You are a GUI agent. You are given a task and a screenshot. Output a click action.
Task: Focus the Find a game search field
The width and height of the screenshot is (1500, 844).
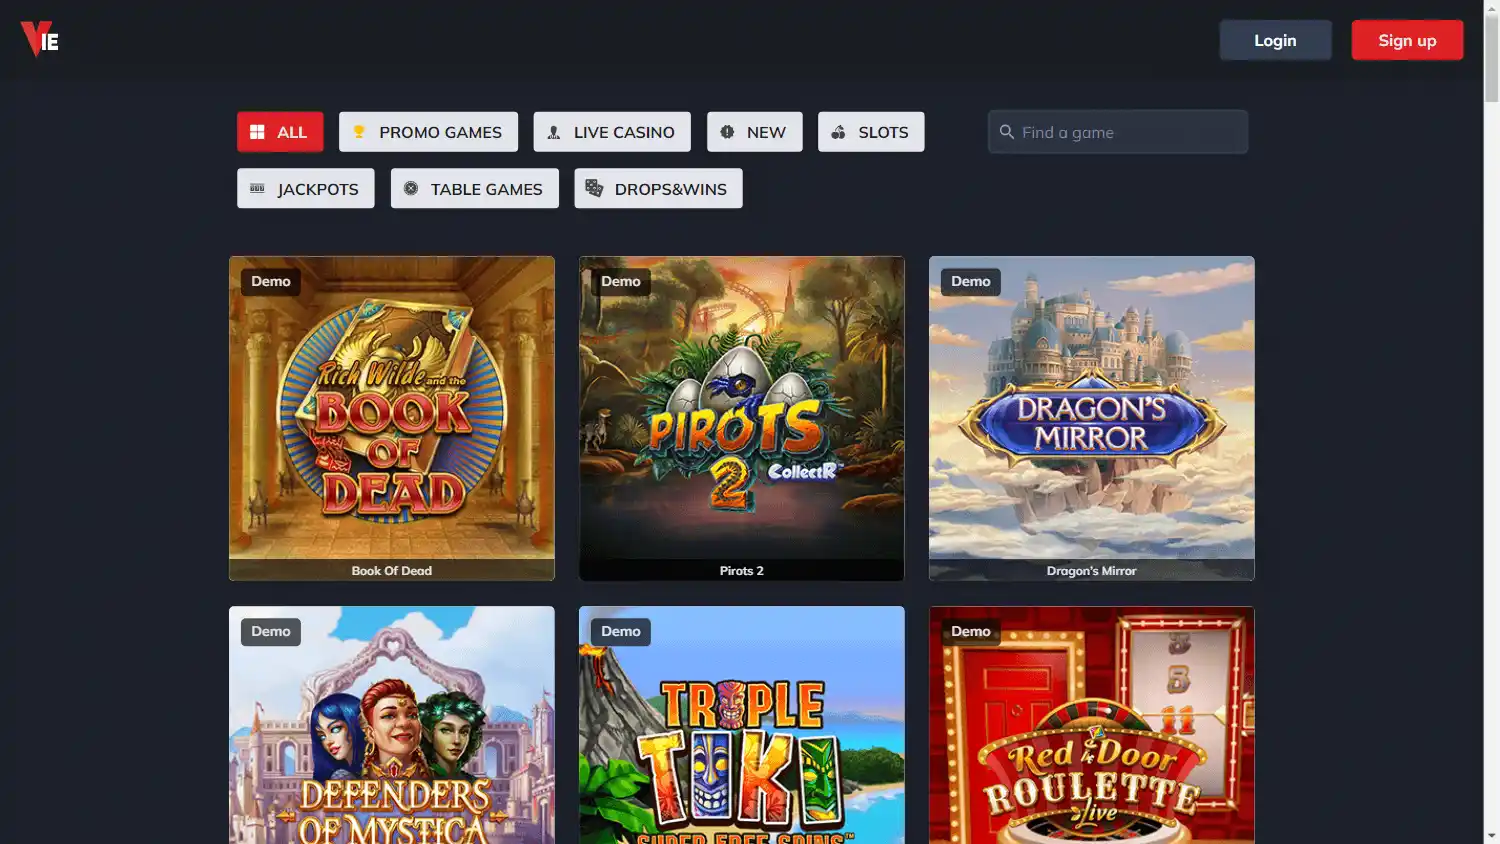pyautogui.click(x=1118, y=132)
